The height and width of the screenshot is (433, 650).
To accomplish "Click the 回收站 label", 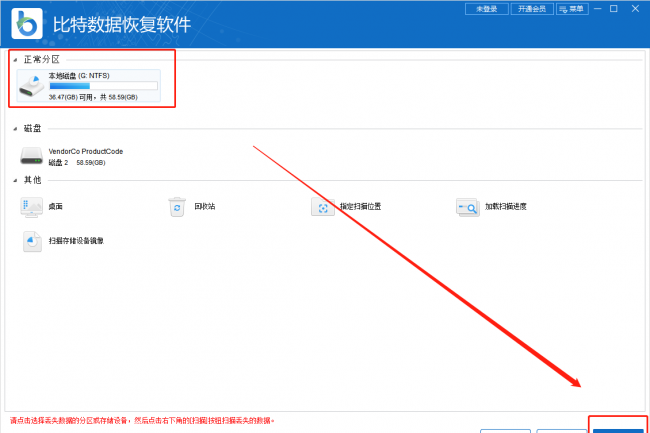I will tap(205, 206).
